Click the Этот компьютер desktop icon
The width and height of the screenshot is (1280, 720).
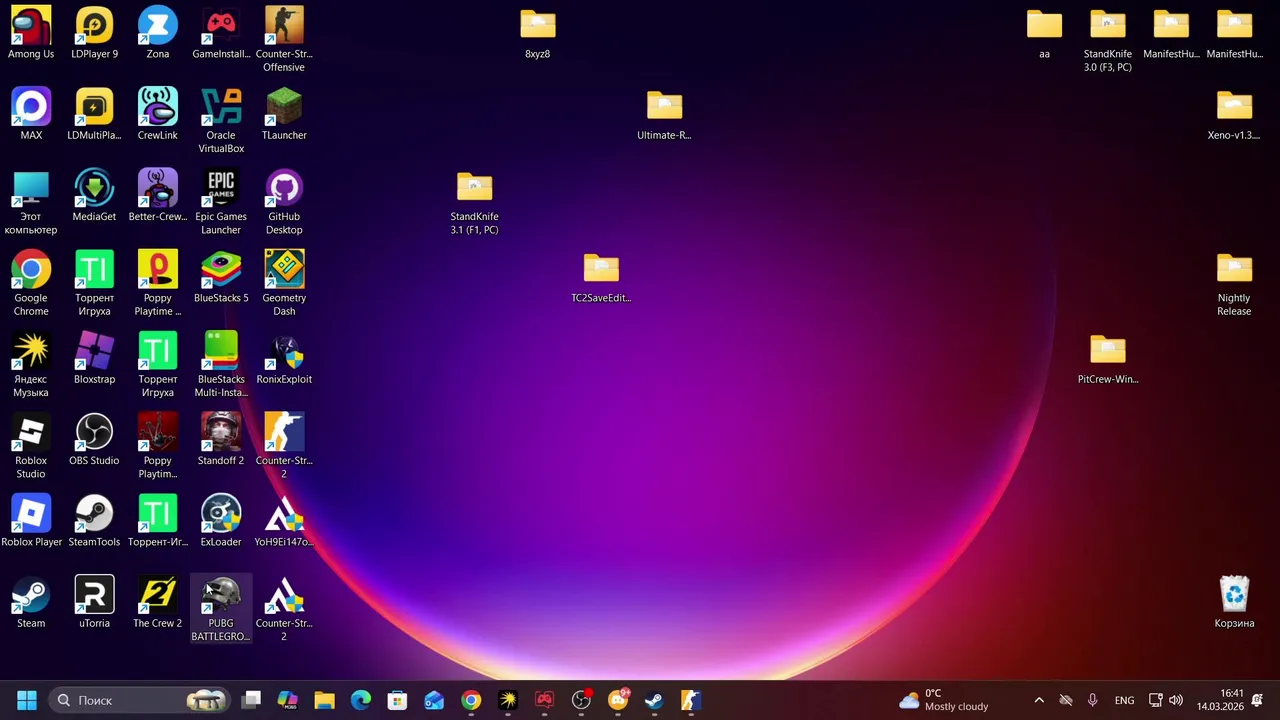click(x=31, y=203)
